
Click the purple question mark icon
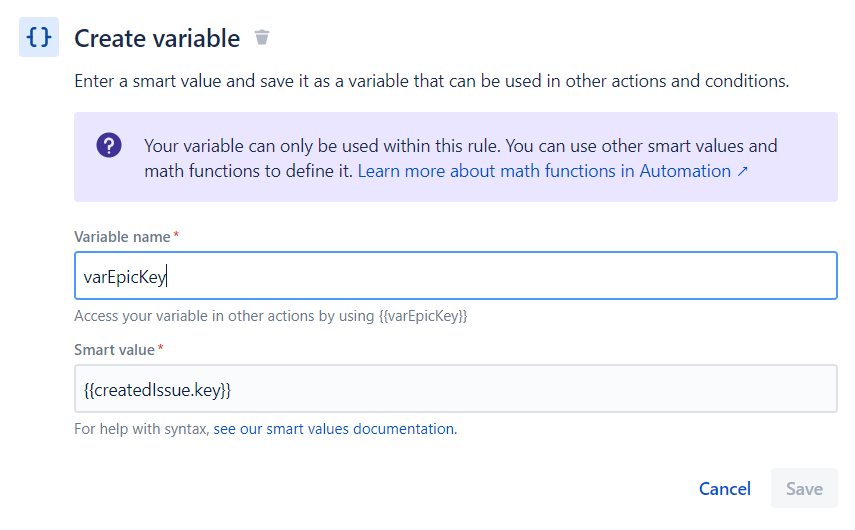pos(109,146)
